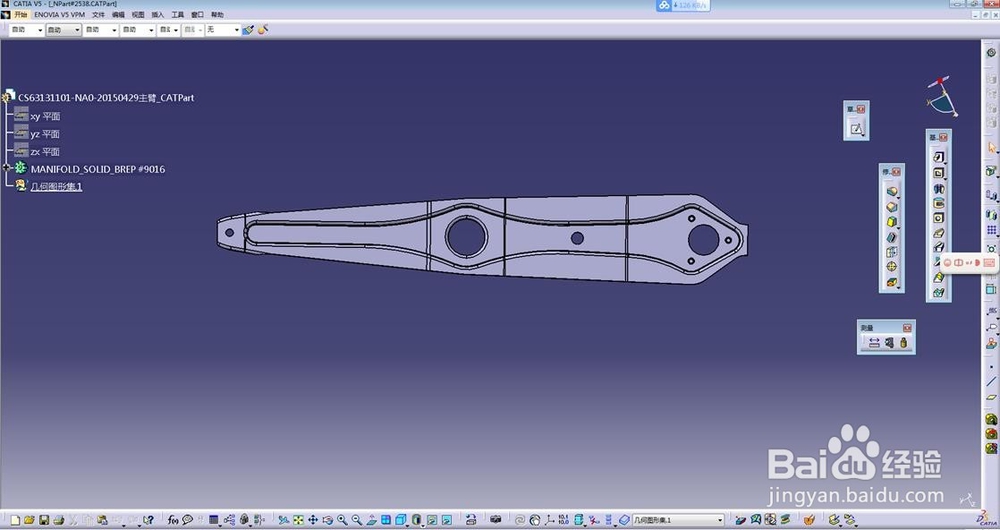
Task: Select 几何图形集.1 in the specification tree
Action: pos(56,186)
